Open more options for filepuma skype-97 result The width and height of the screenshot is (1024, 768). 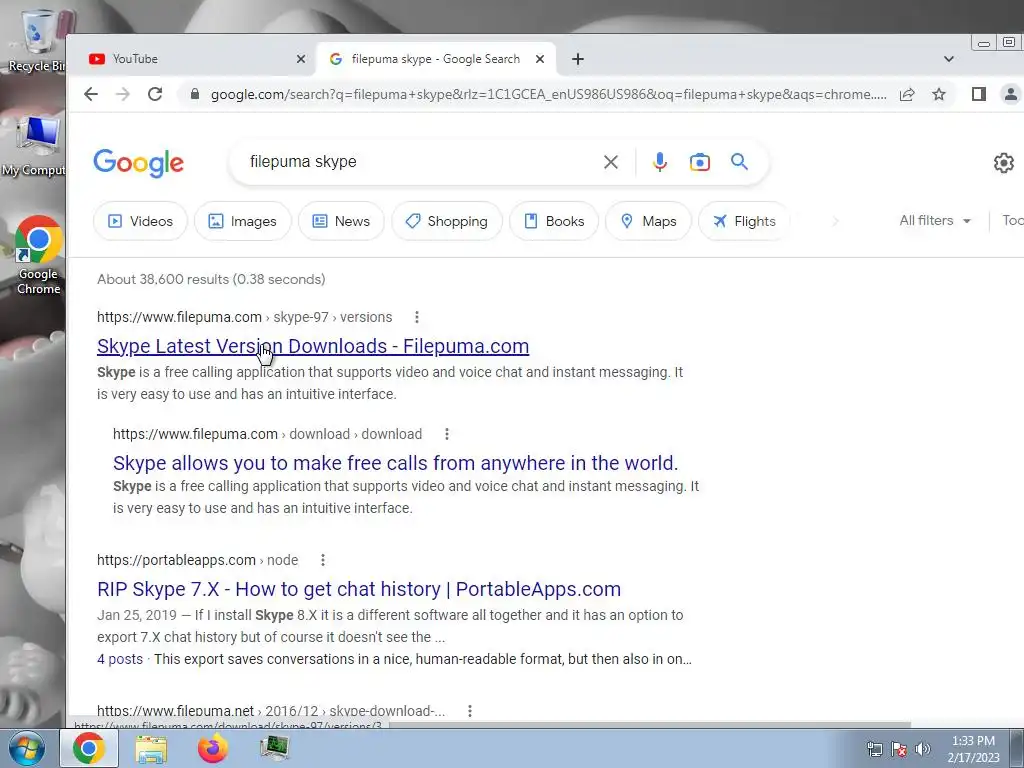[417, 317]
